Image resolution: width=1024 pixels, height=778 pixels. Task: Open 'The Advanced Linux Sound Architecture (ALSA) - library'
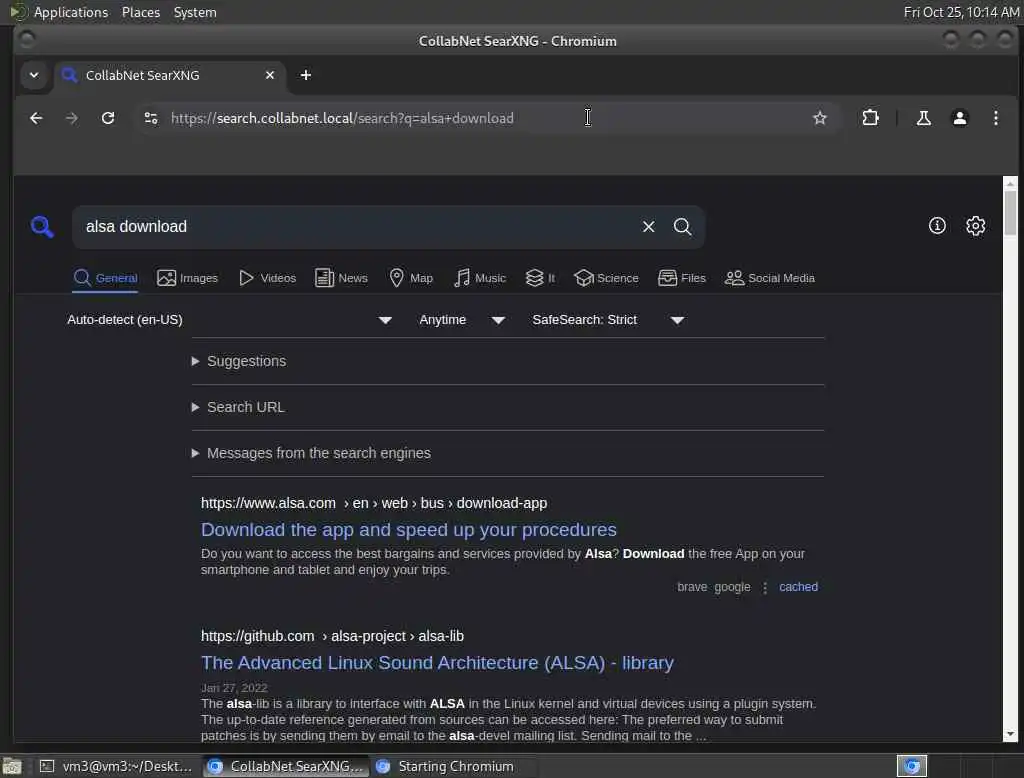[x=437, y=662]
